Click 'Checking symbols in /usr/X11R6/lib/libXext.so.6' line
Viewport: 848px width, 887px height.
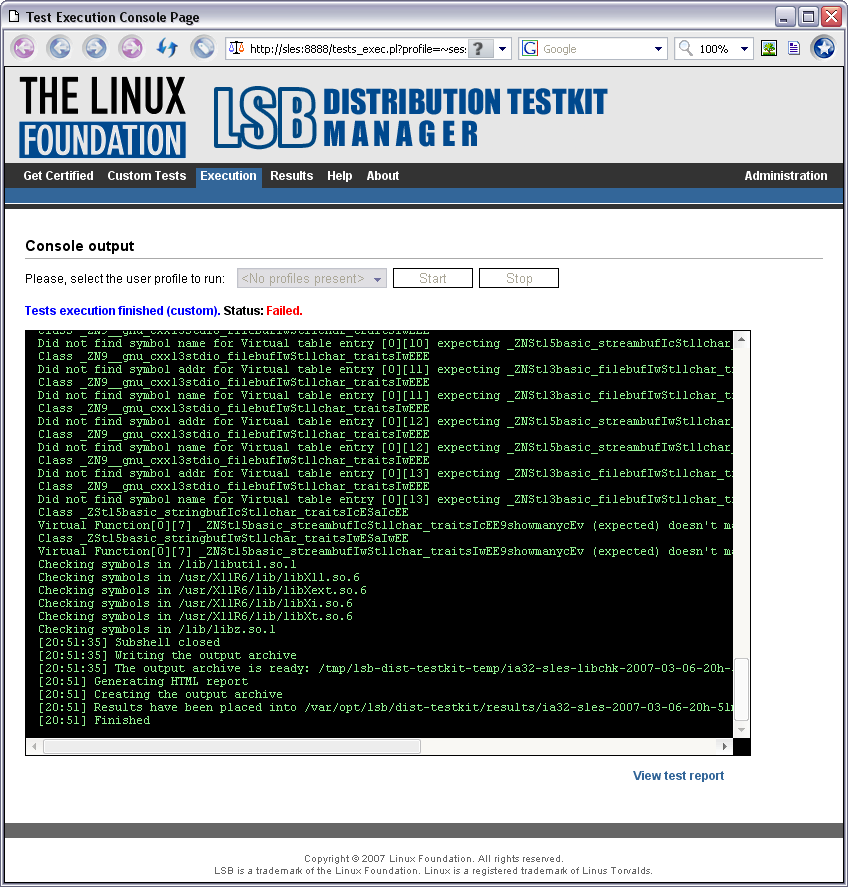[202, 590]
